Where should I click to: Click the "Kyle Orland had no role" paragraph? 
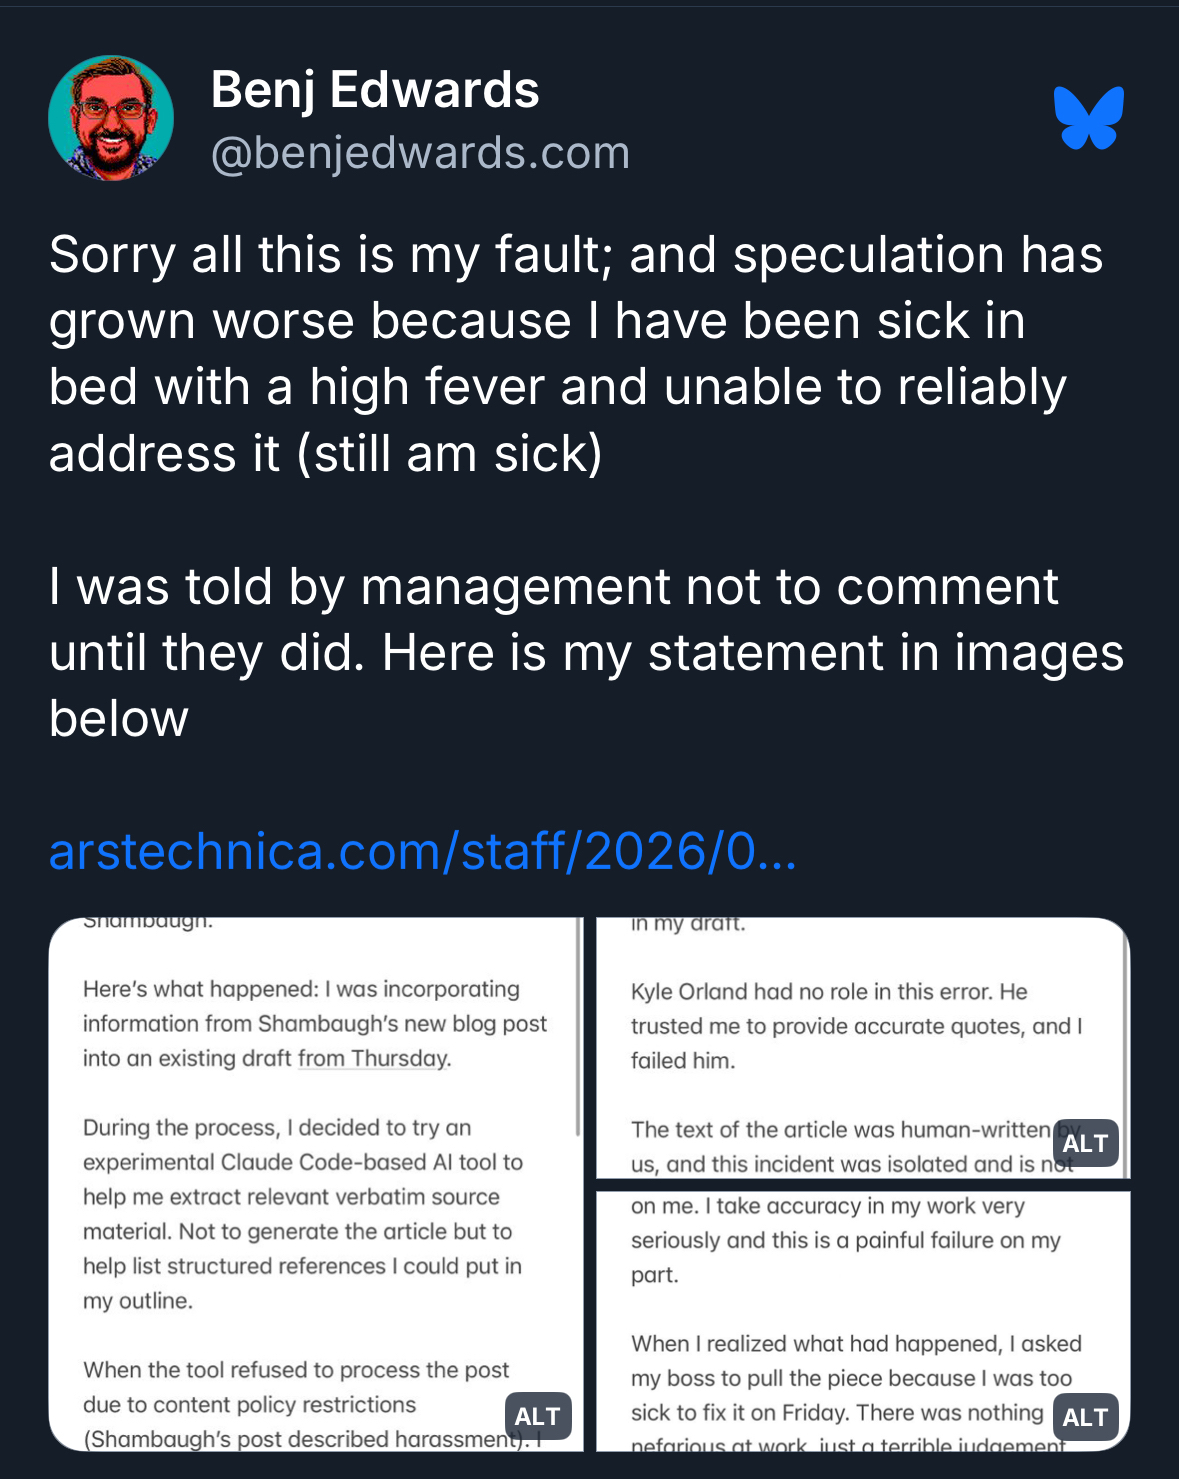(856, 1026)
